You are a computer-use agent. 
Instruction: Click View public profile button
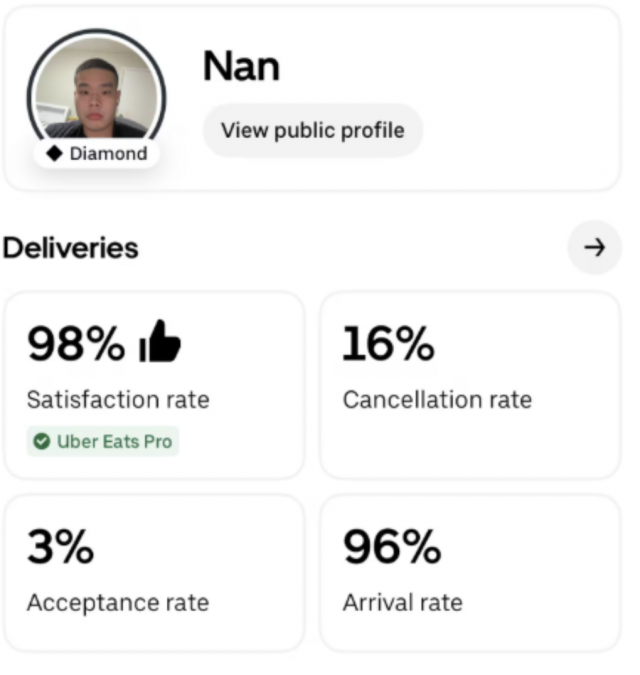[312, 130]
